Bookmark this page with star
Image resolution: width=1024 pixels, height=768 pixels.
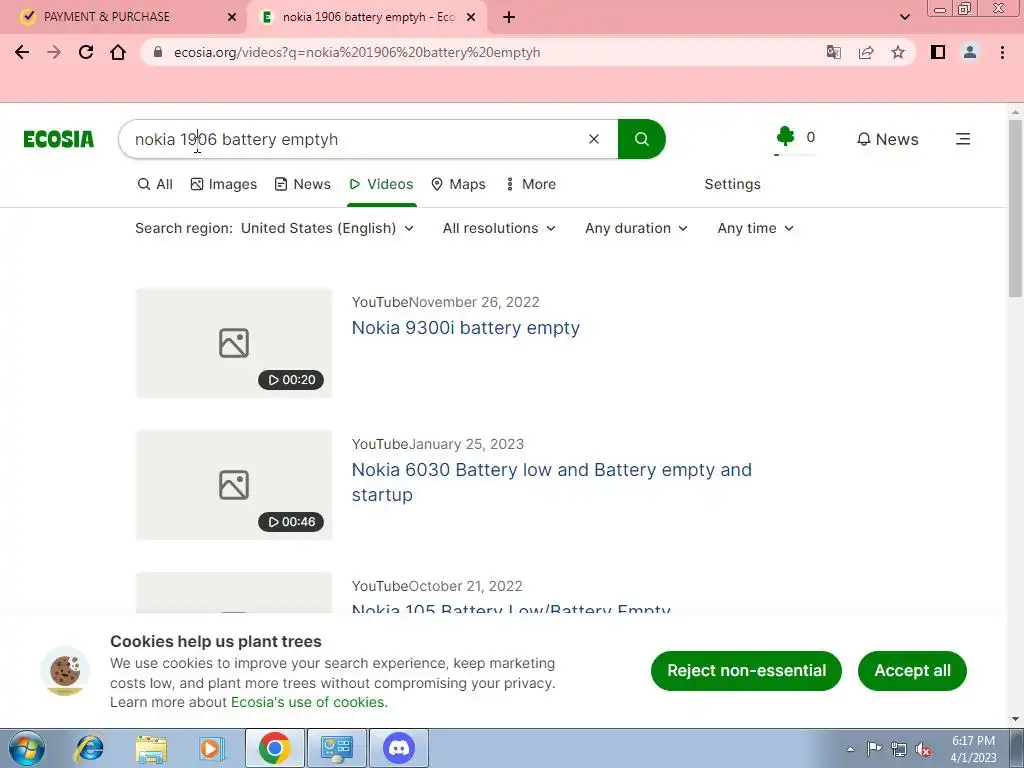(x=898, y=52)
